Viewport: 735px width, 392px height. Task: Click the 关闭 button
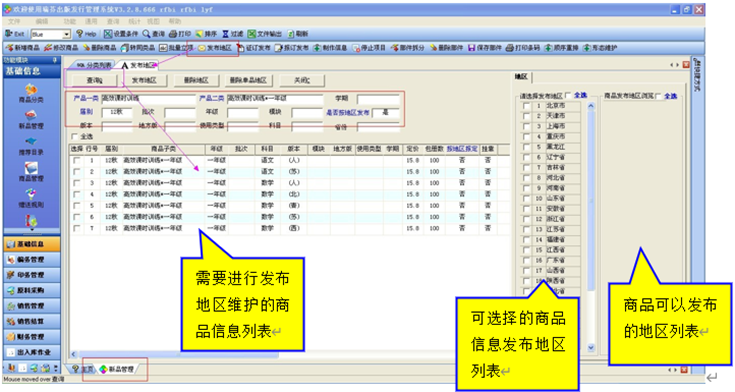pos(301,81)
